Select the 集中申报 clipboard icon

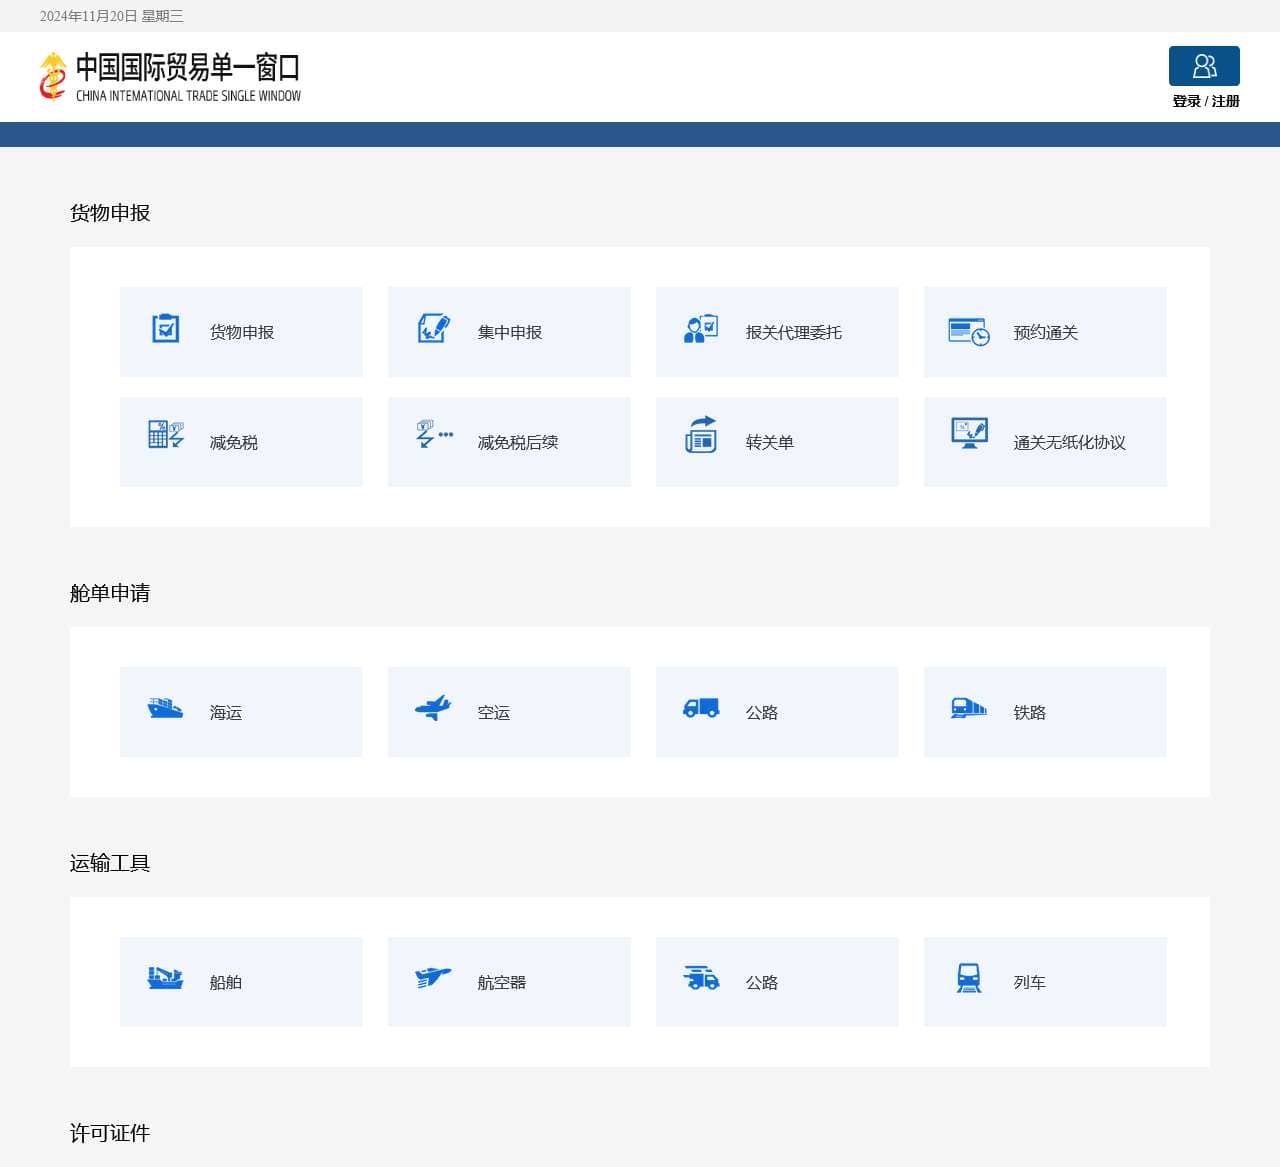434,328
